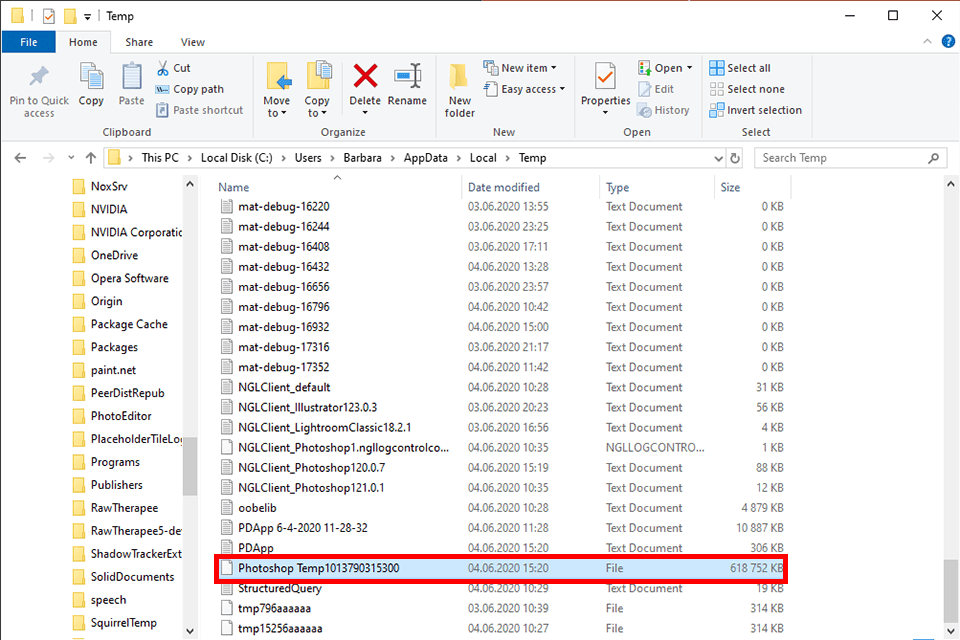Switch to the View ribbon tab

(192, 42)
